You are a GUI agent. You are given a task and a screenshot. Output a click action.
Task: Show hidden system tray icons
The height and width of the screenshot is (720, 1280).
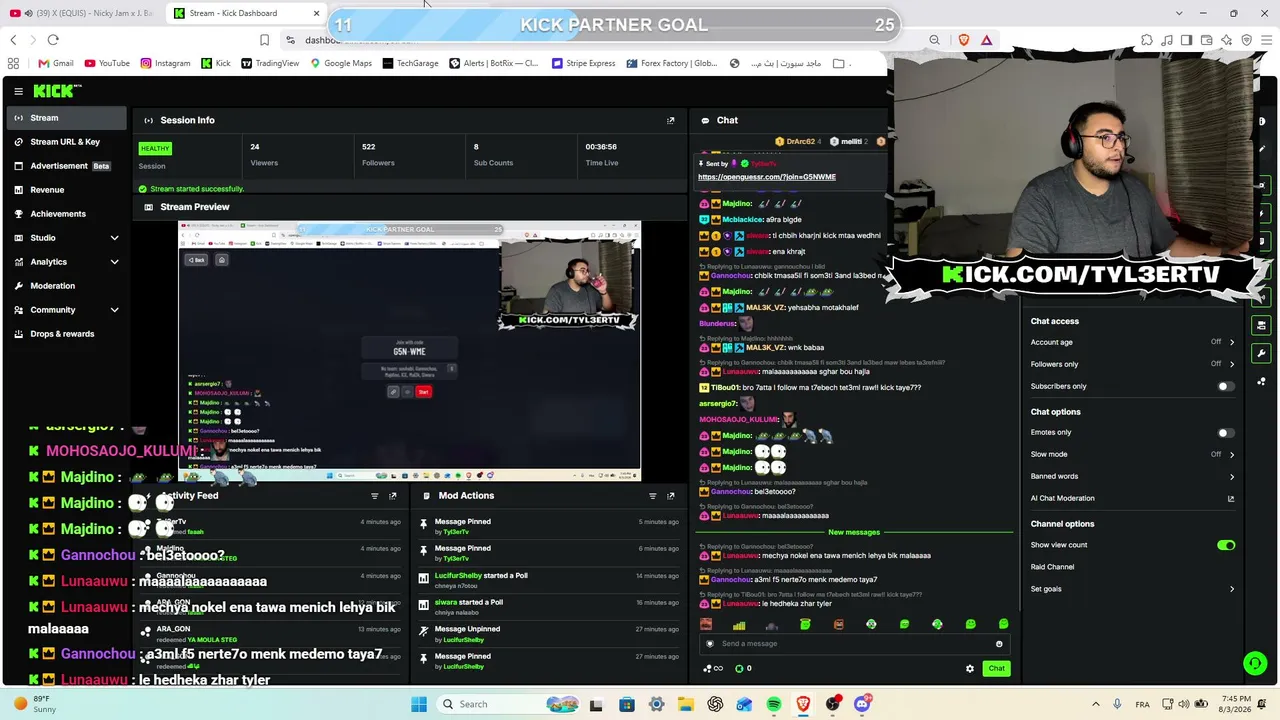1095,704
